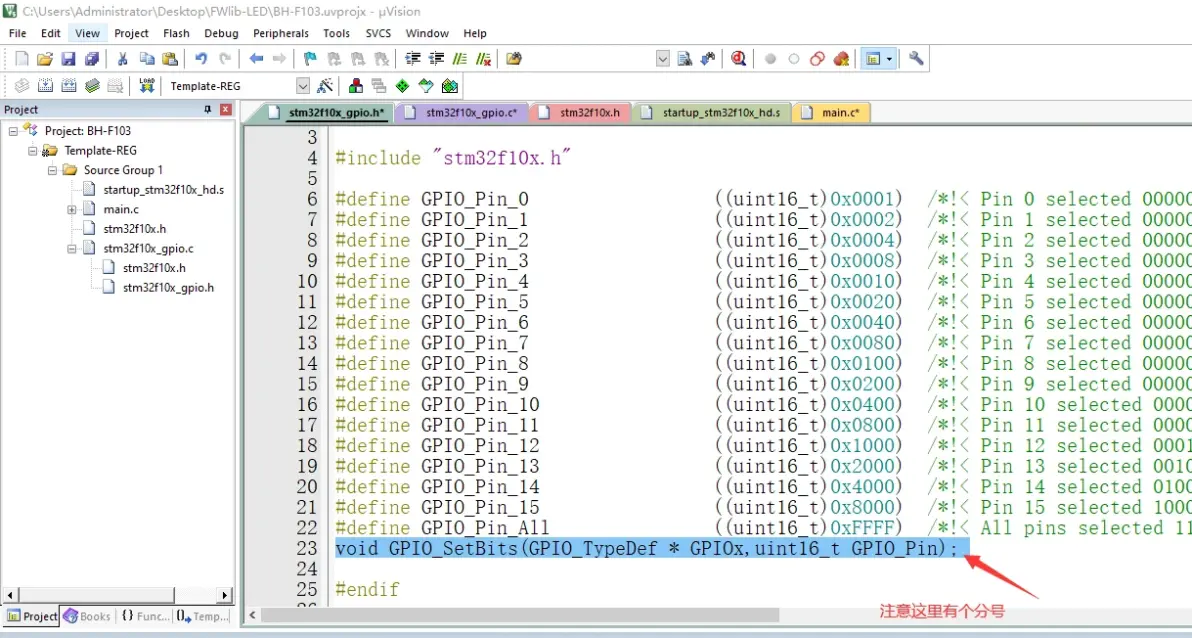Open Pack Installer icon
Image resolution: width=1192 pixels, height=638 pixels.
point(449,86)
